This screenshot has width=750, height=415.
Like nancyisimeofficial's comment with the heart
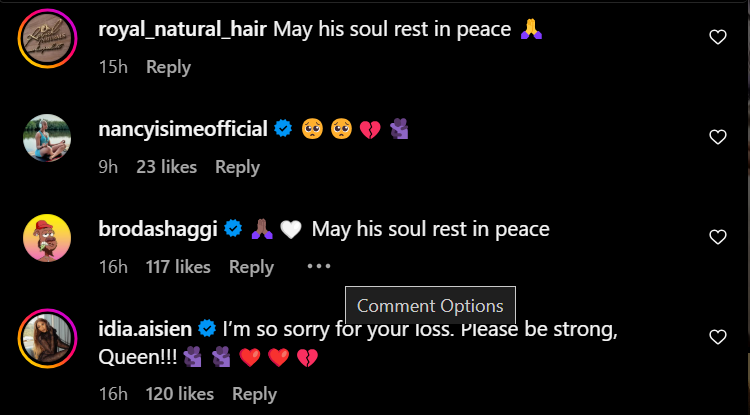(x=717, y=137)
